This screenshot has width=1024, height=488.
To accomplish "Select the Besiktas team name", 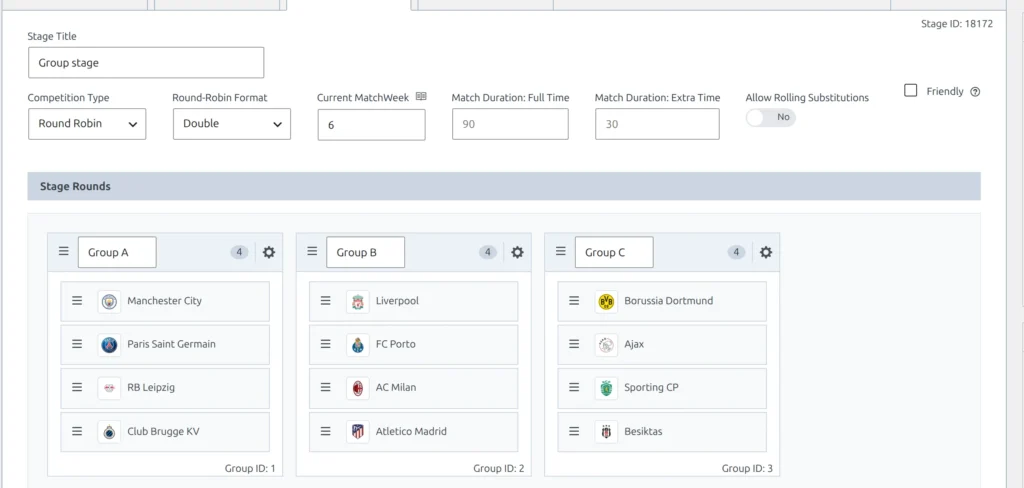I will (x=643, y=431).
